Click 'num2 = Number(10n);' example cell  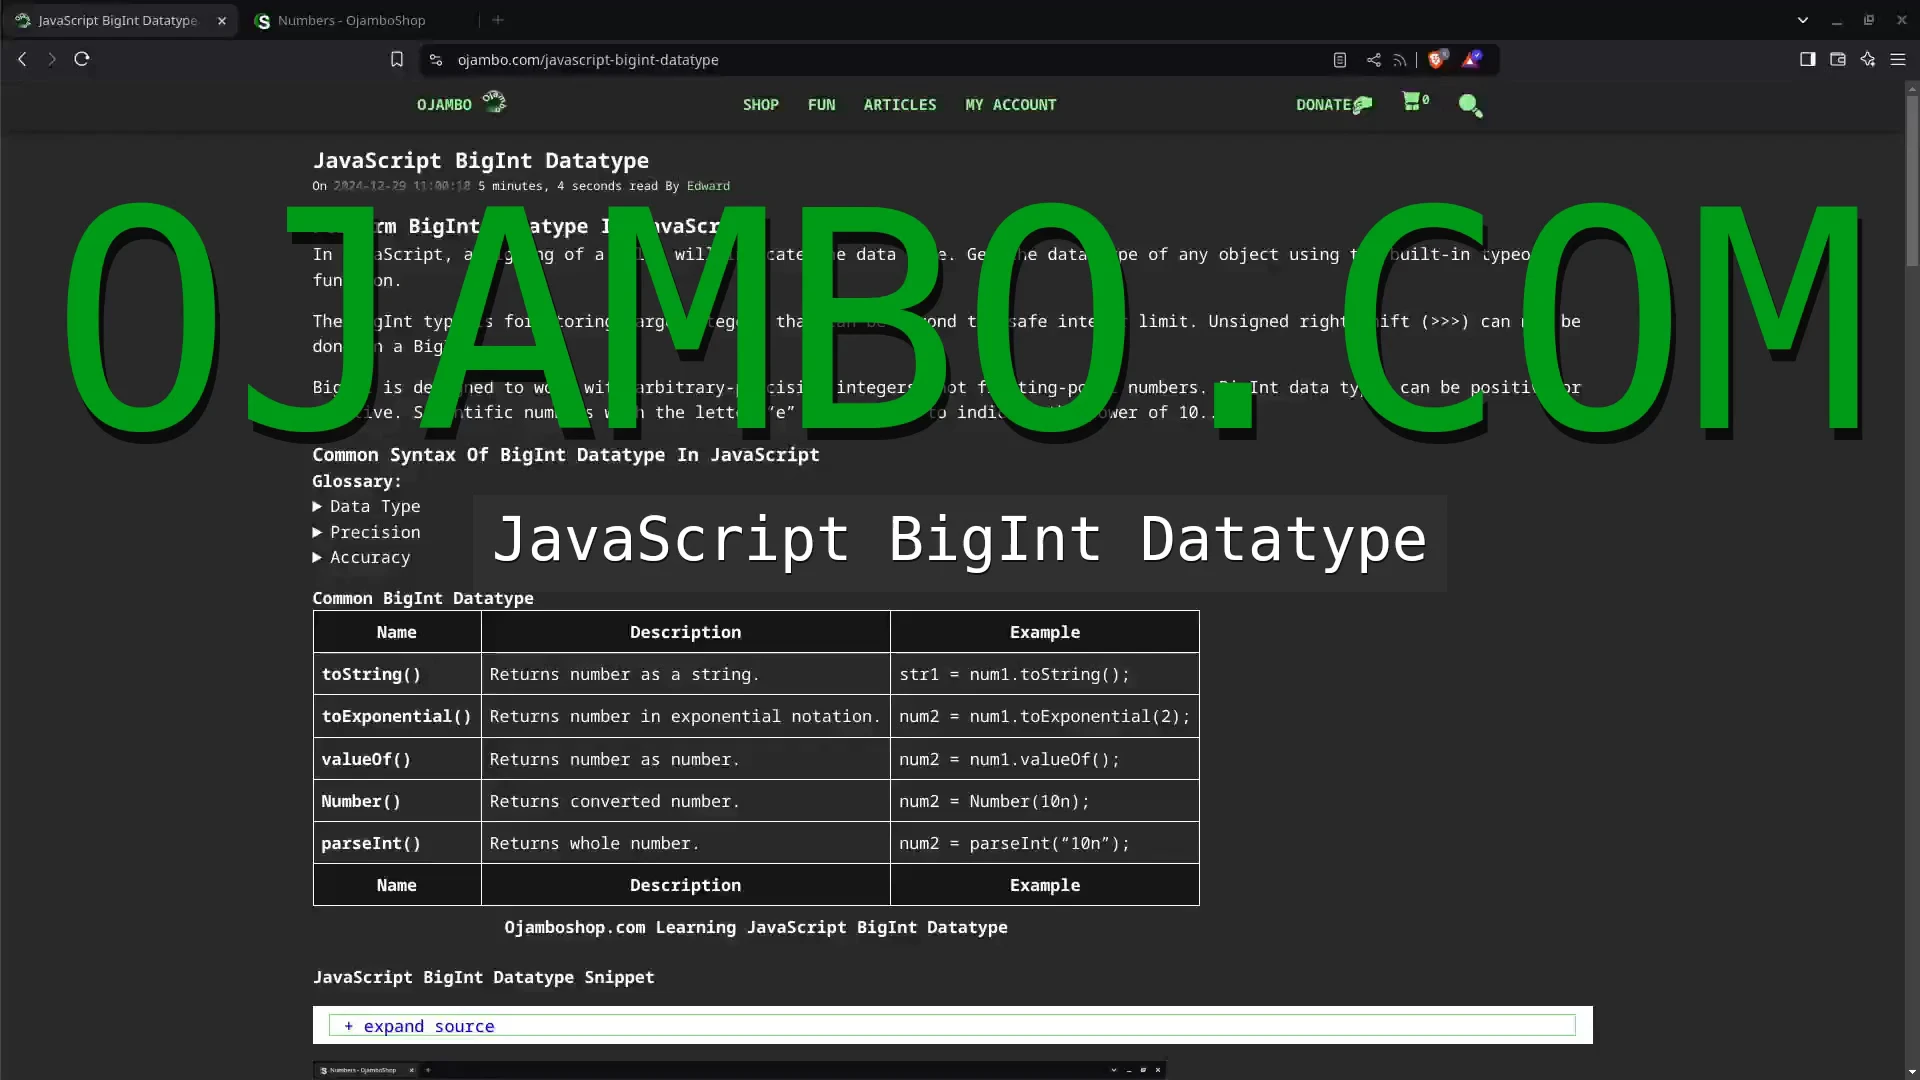(x=1045, y=801)
